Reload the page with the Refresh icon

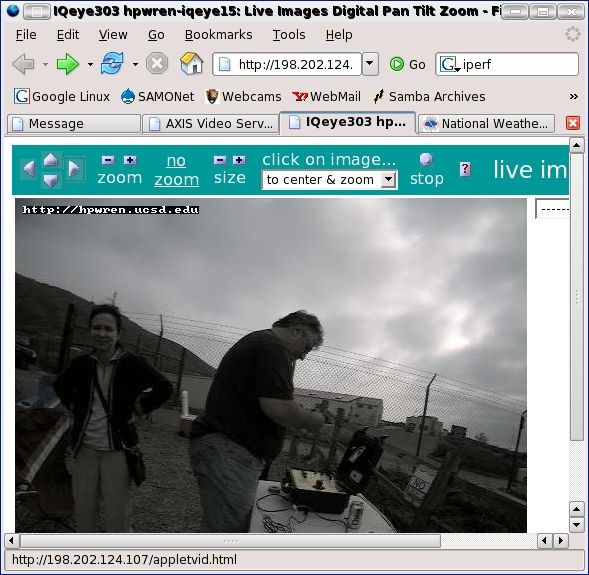112,63
